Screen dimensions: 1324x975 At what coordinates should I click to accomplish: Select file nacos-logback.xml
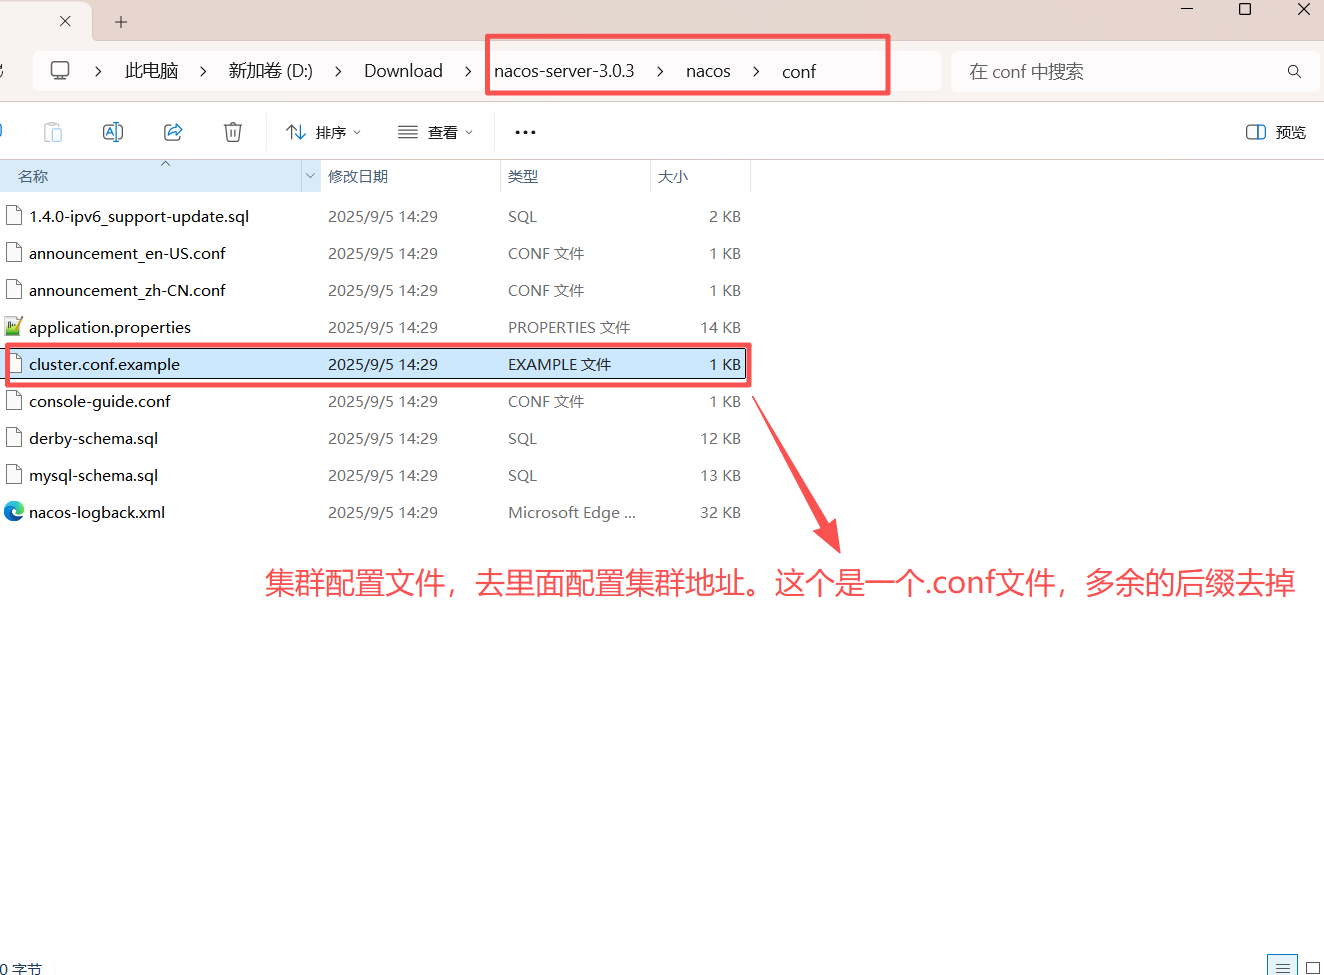click(97, 512)
